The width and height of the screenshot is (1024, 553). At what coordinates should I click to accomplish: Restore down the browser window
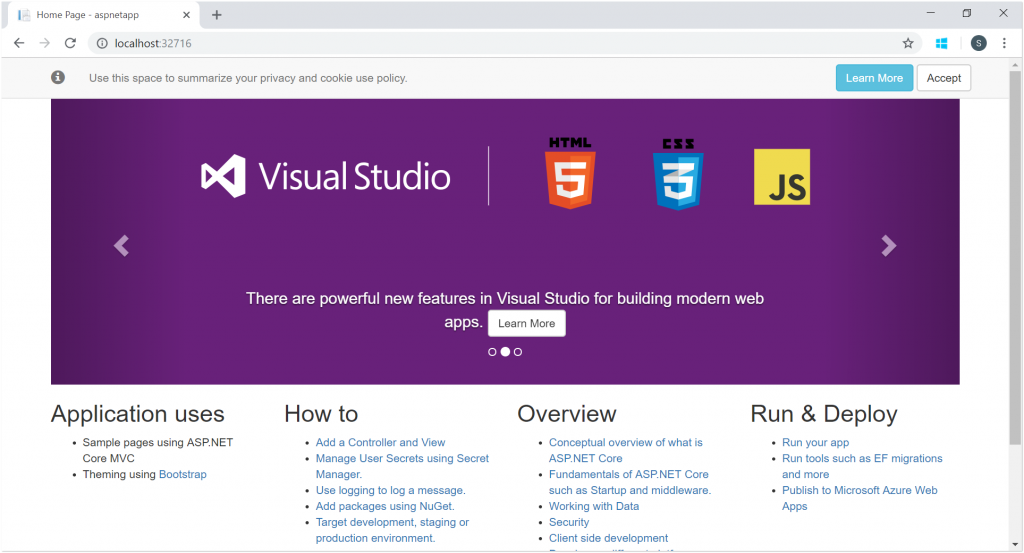(x=967, y=13)
